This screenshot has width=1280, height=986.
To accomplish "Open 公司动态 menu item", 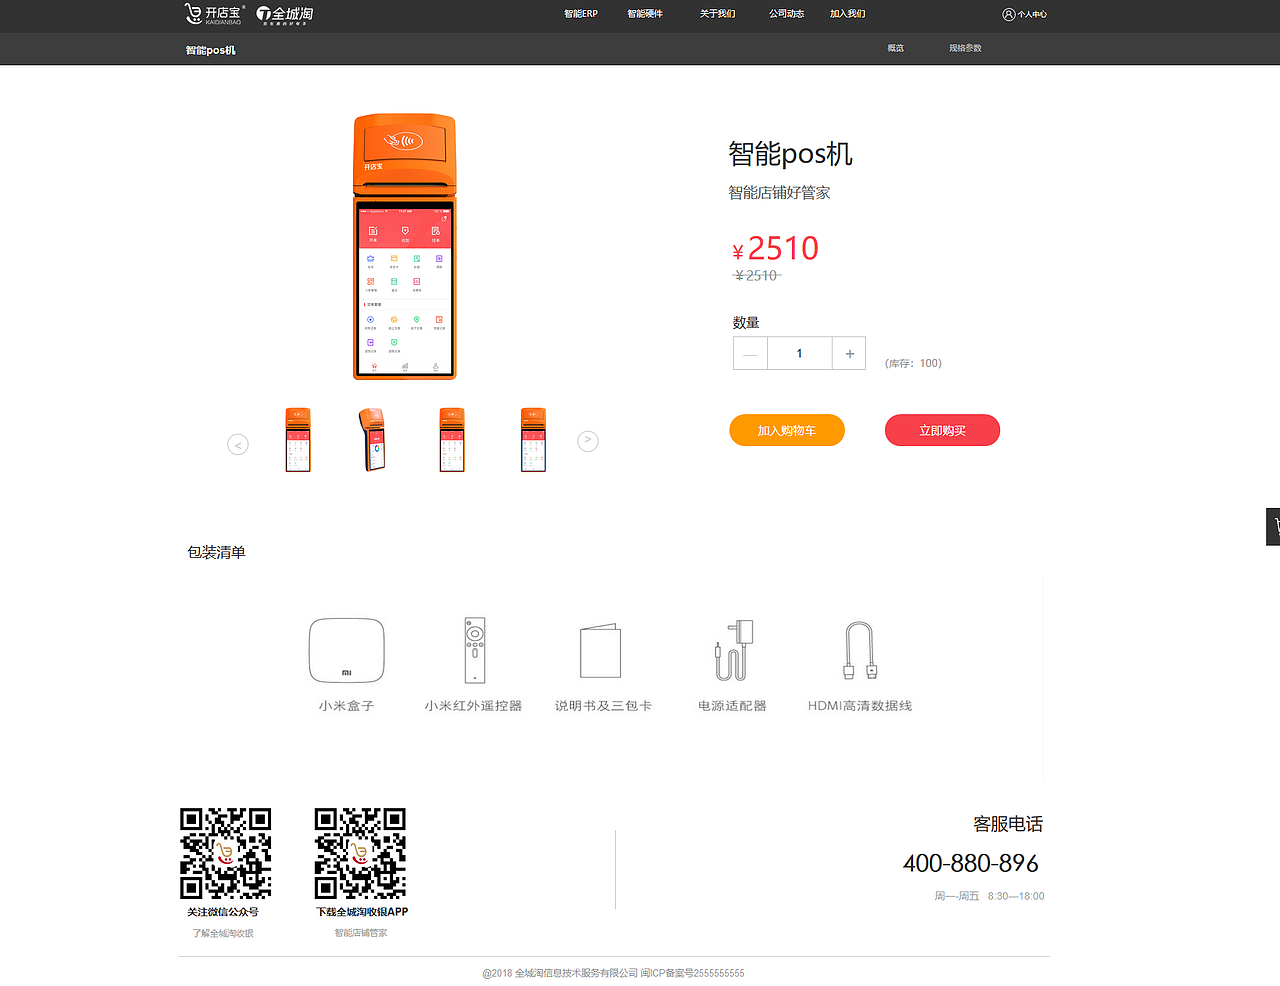I will 786,14.
